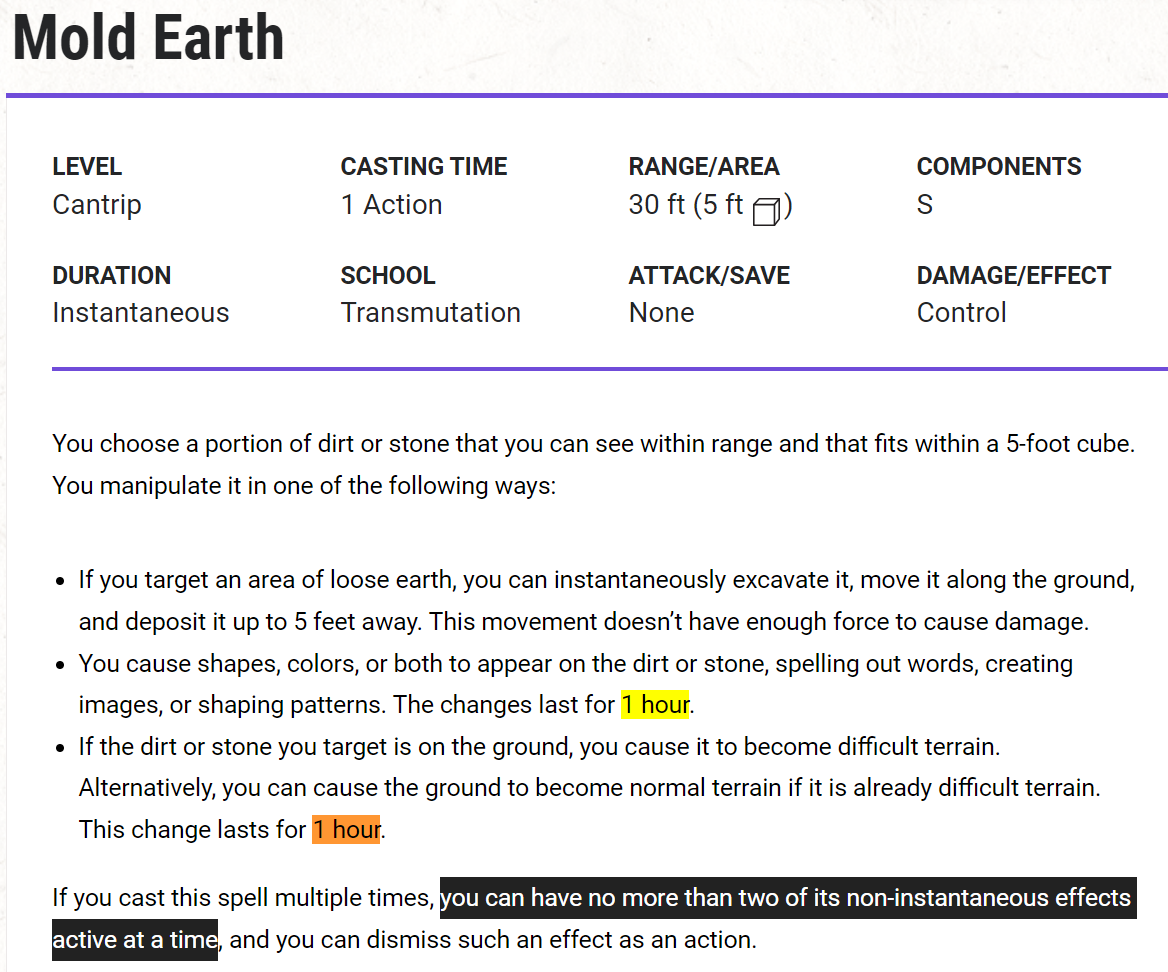This screenshot has height=972, width=1168.
Task: Click the Cantrip level value
Action: [97, 205]
